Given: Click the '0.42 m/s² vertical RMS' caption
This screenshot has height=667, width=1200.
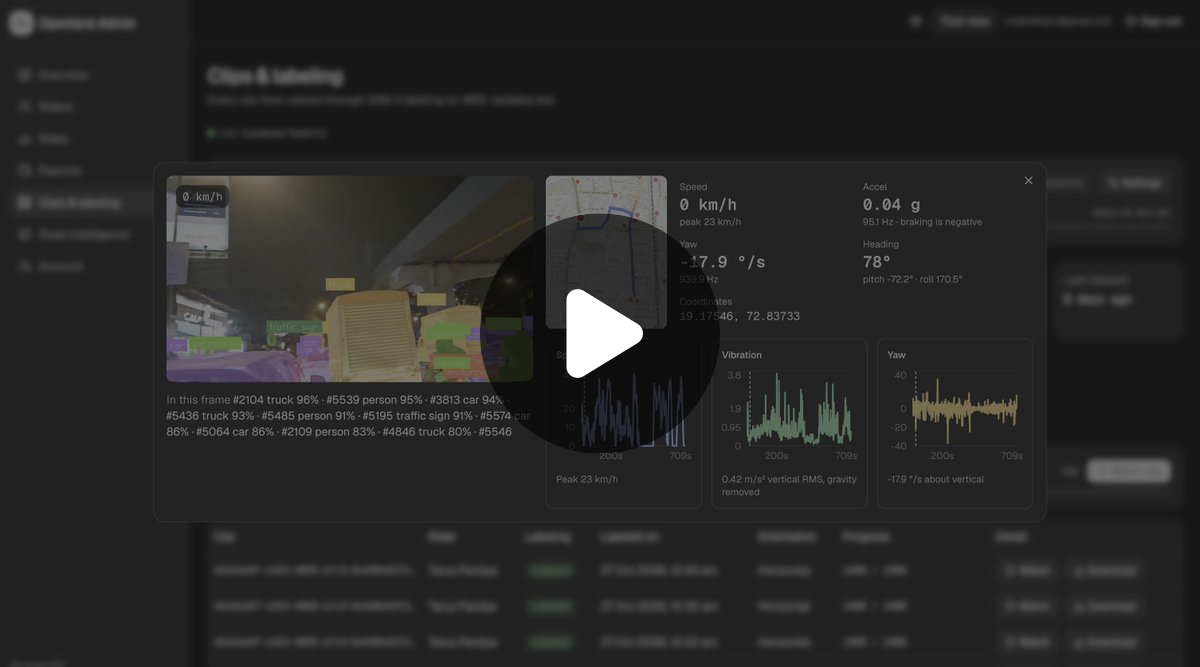Looking at the screenshot, I should [x=790, y=485].
